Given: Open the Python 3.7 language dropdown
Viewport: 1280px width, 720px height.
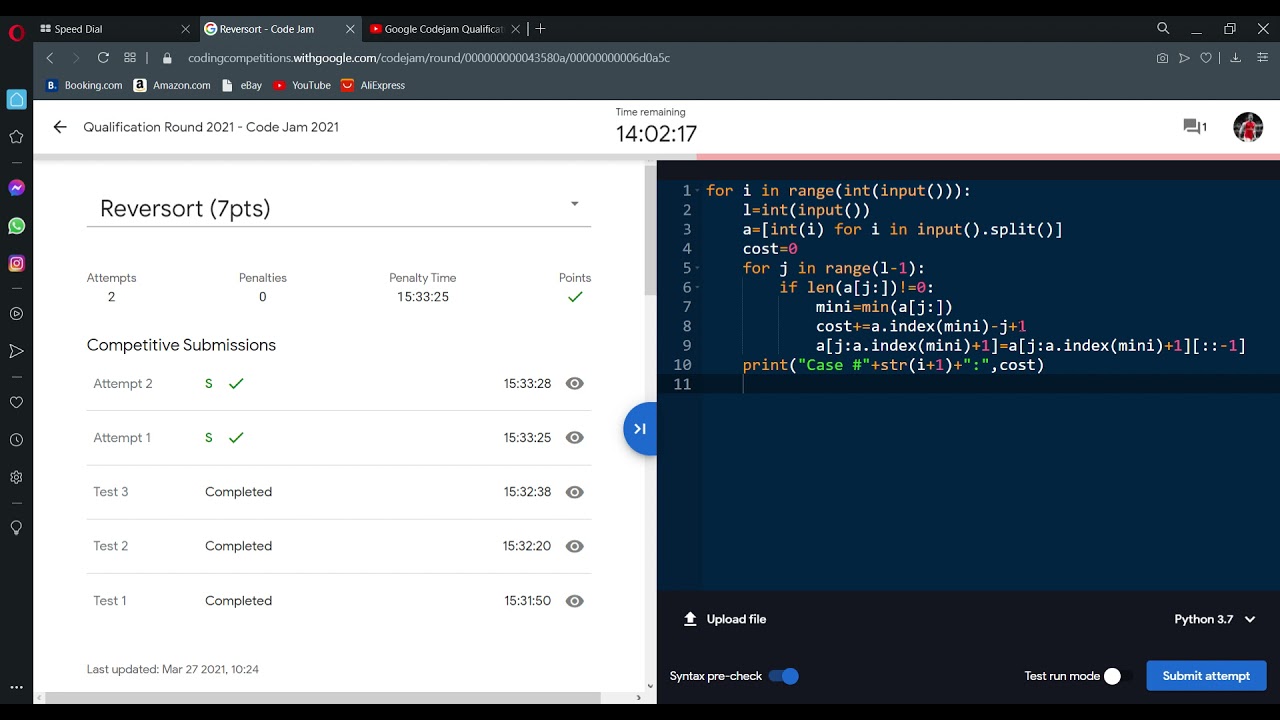Looking at the screenshot, I should click(x=1215, y=619).
